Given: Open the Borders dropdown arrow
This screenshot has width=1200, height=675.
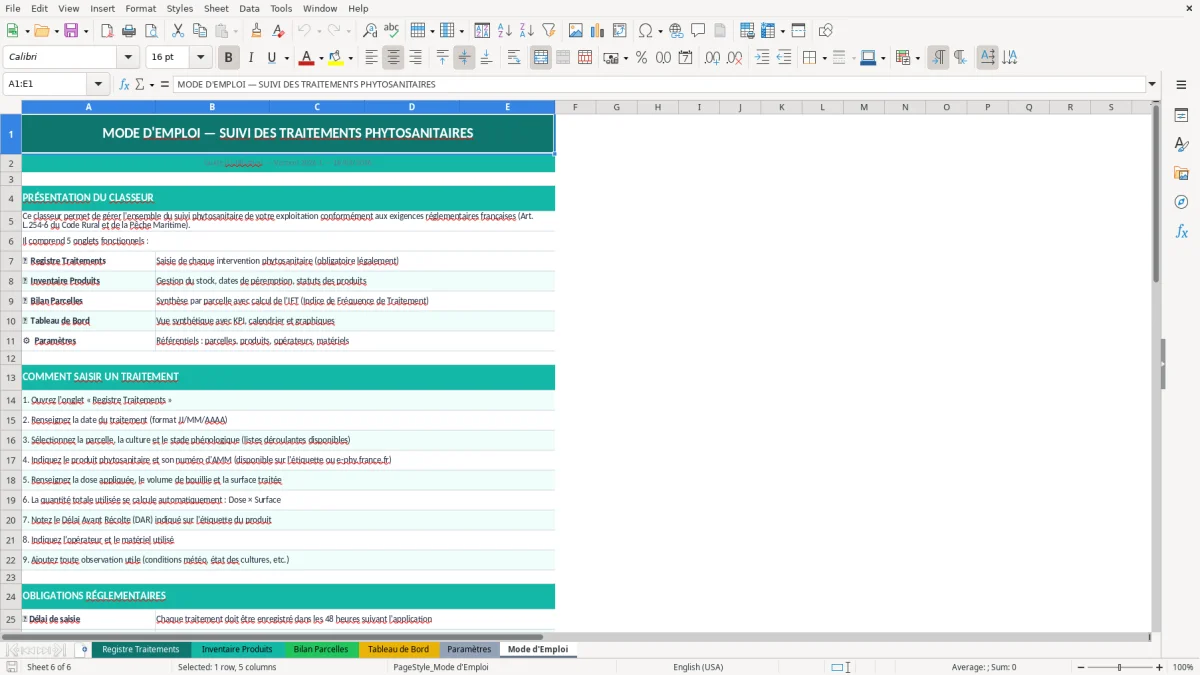Looking at the screenshot, I should point(823,58).
